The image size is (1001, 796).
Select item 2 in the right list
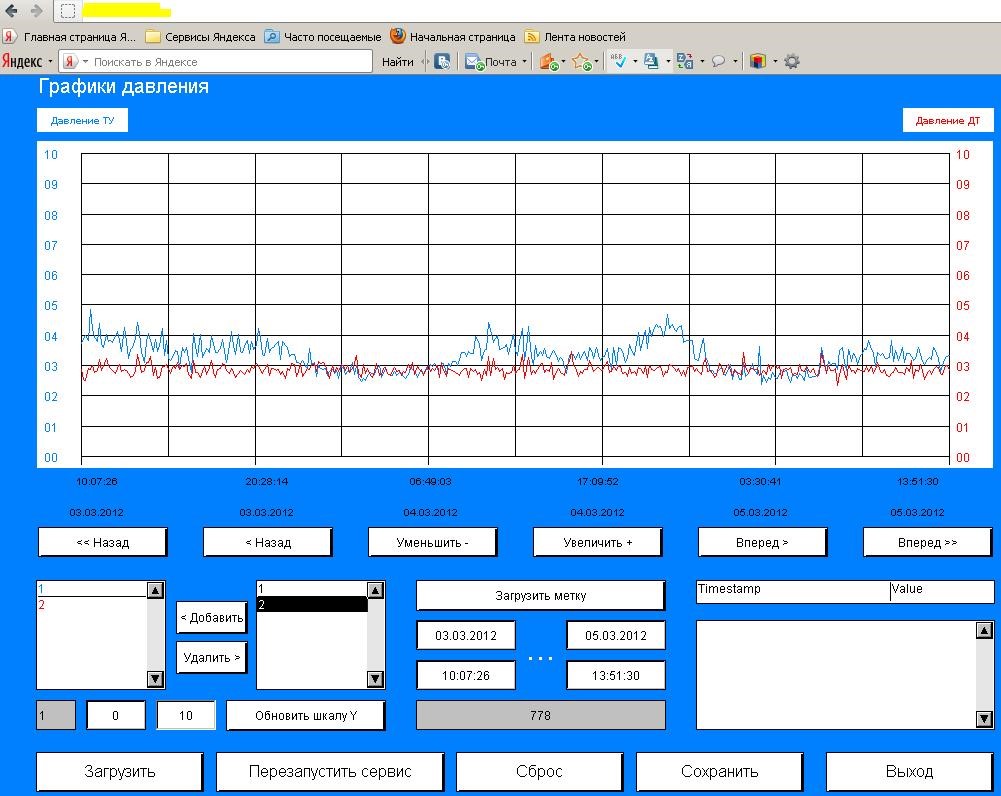tap(312, 605)
